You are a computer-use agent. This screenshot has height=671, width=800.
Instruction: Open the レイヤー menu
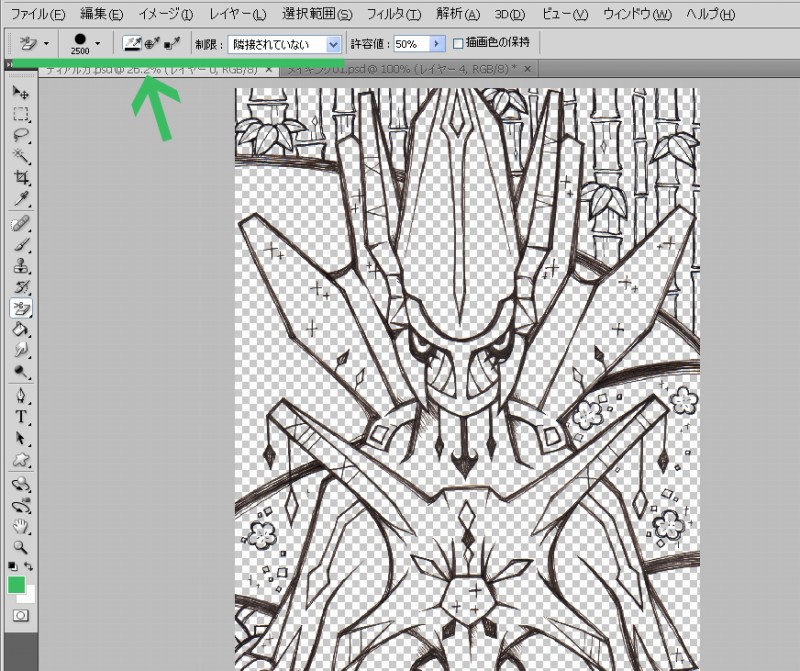(x=238, y=14)
